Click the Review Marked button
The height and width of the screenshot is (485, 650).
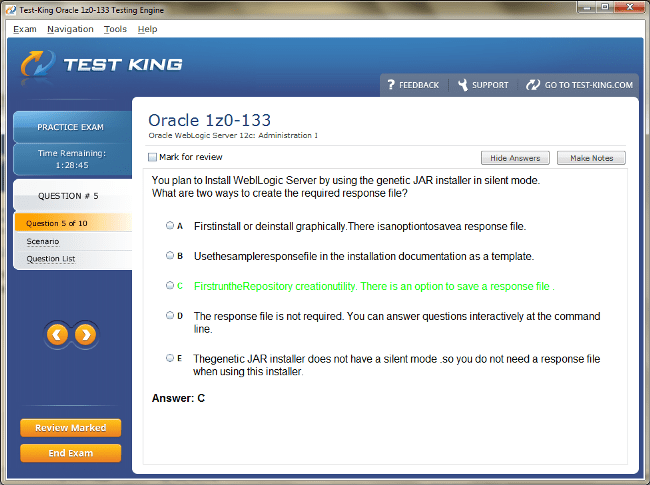point(70,428)
